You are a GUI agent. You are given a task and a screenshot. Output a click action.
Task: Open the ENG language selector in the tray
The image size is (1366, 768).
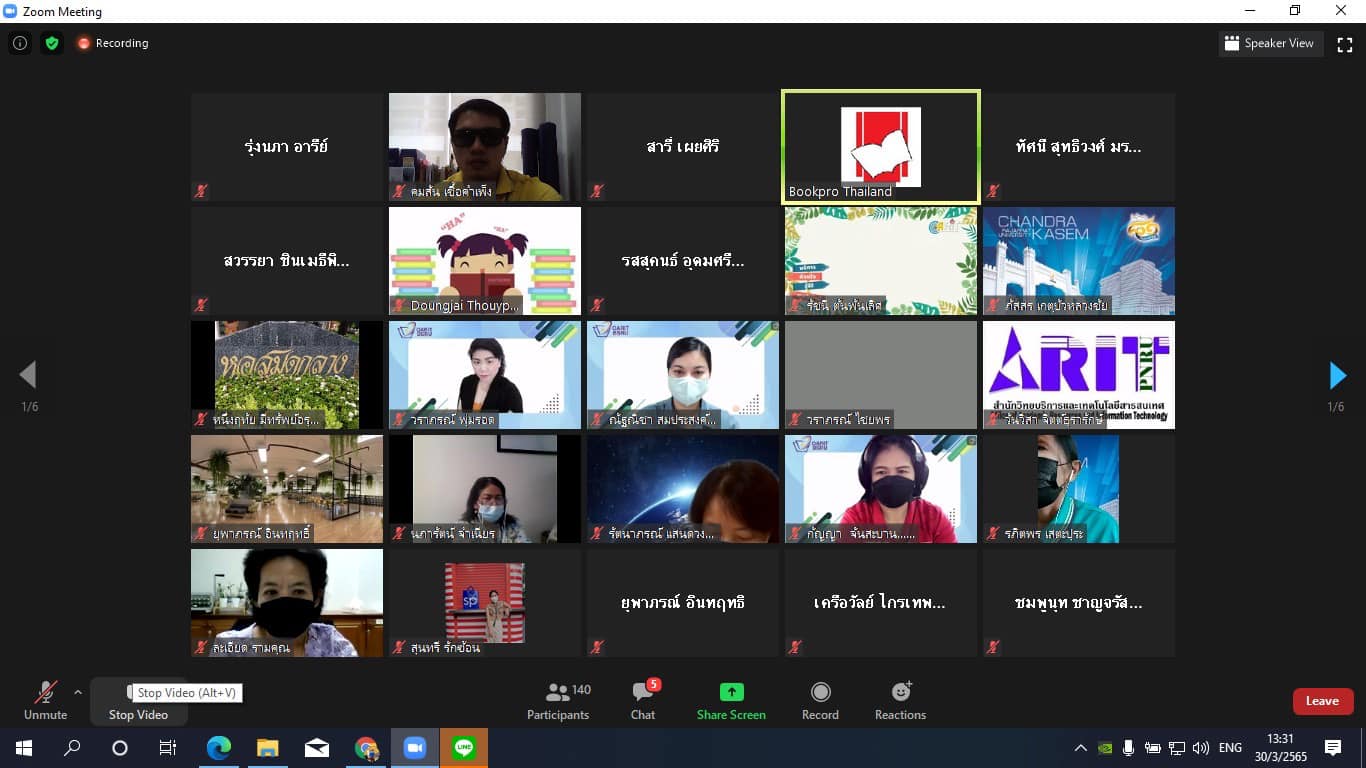(x=1230, y=748)
